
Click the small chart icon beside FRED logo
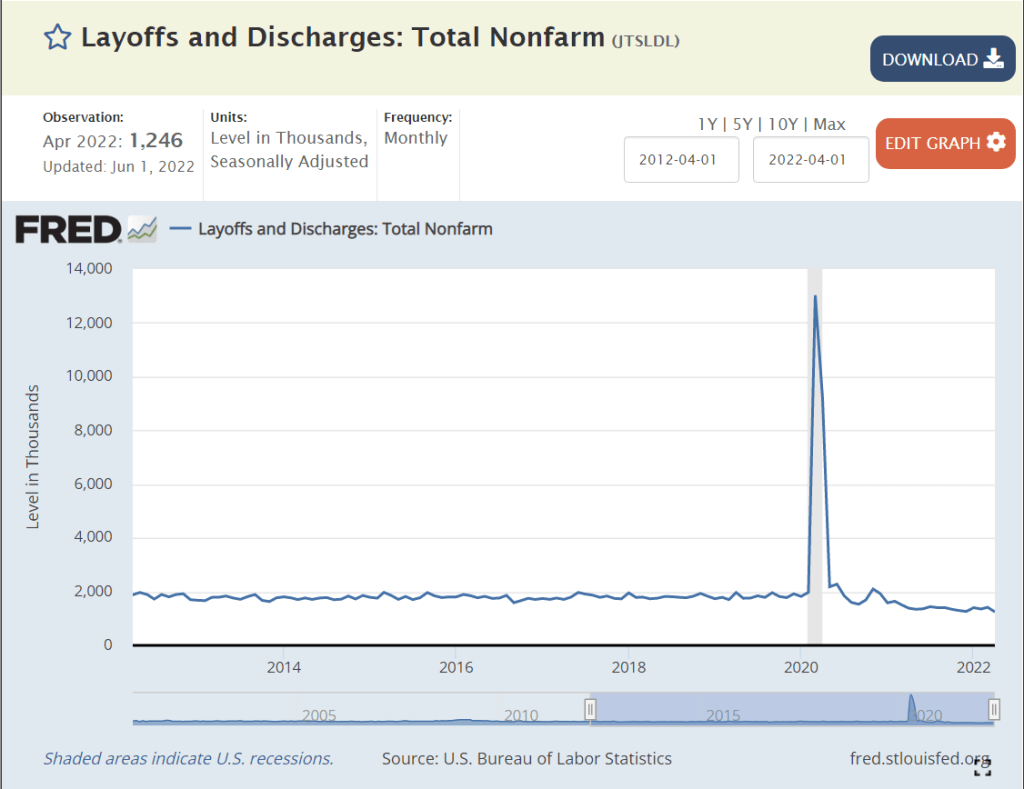point(142,229)
